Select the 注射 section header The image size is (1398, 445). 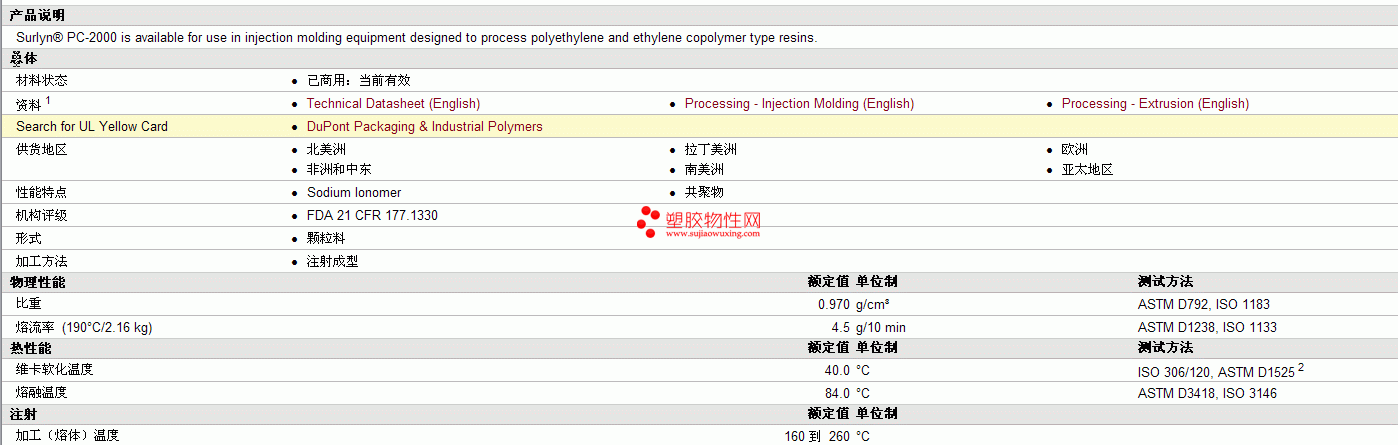23,414
